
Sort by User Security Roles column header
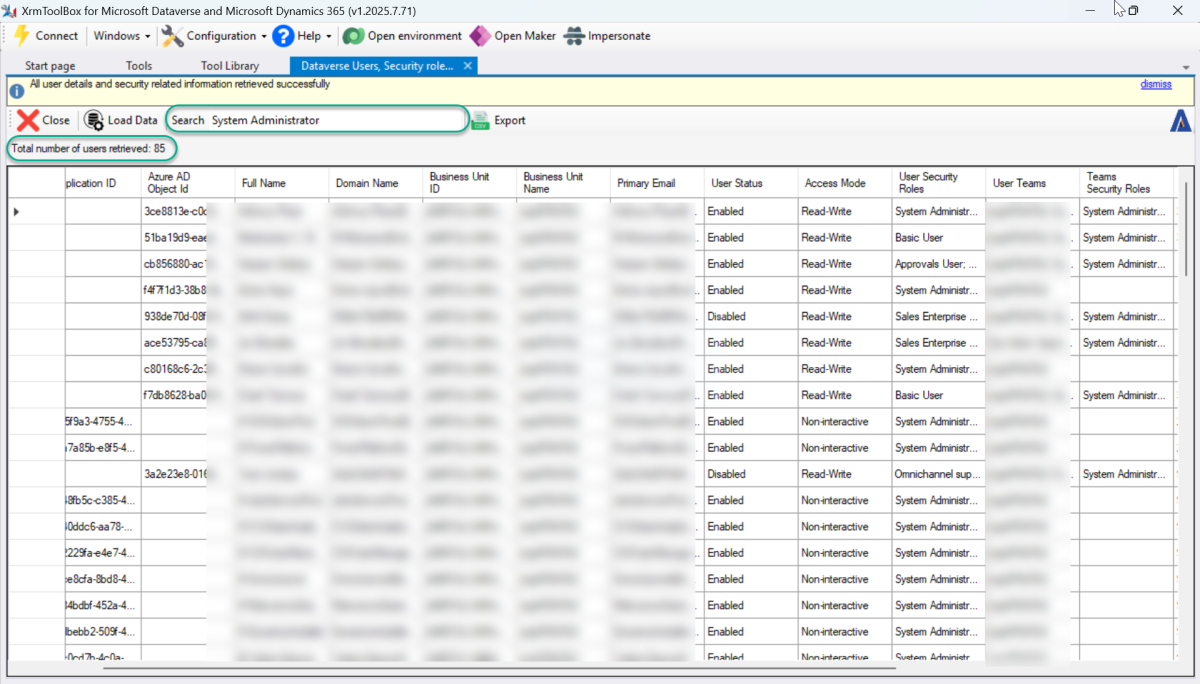pyautogui.click(x=940, y=183)
